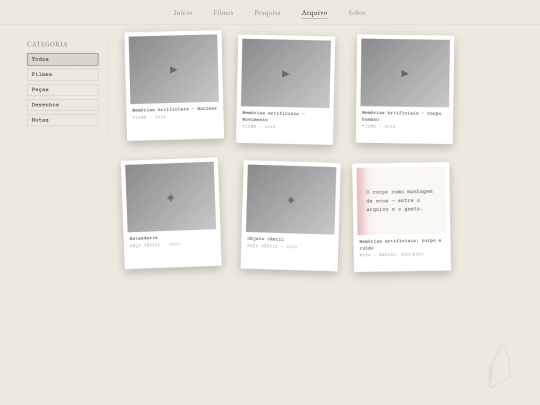
Task: Filter archive by Peças
Action: coord(63,90)
